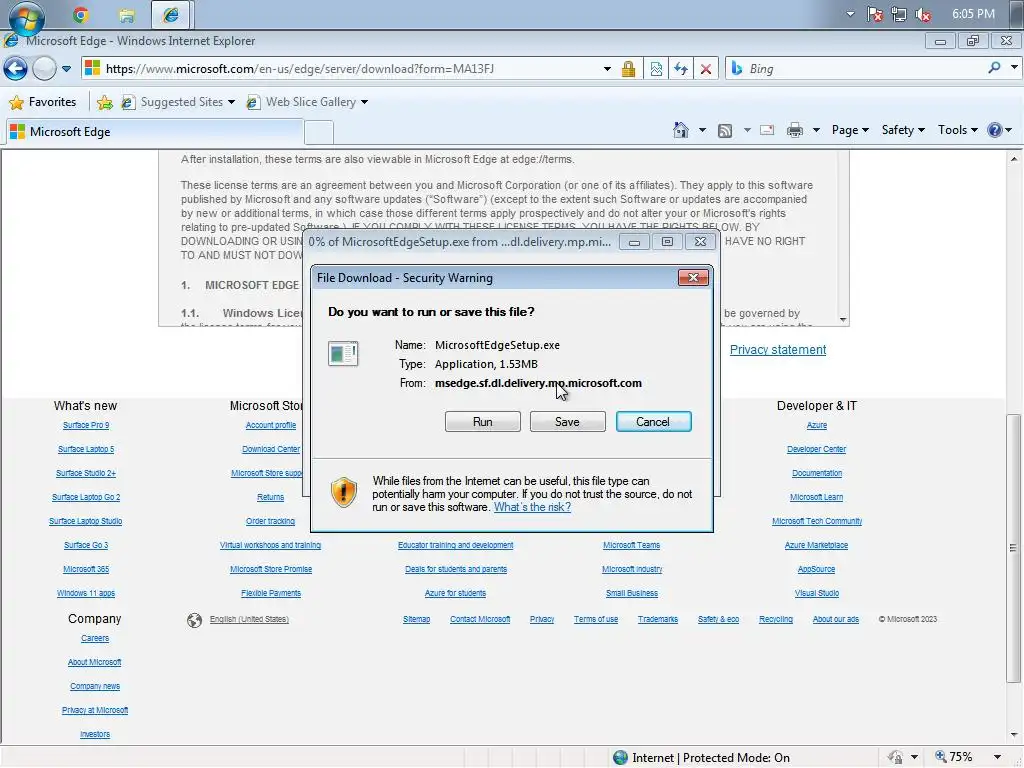The height and width of the screenshot is (768, 1024).
Task: Click the file type icon in dialog
Action: click(343, 353)
